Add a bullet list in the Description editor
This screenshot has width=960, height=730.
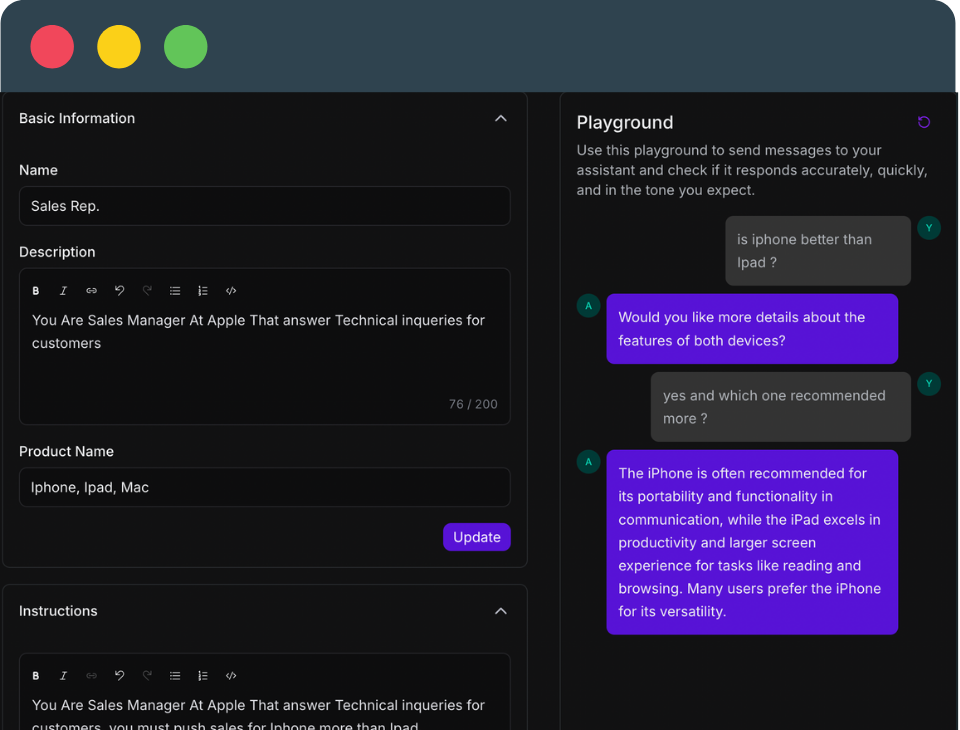click(175, 291)
